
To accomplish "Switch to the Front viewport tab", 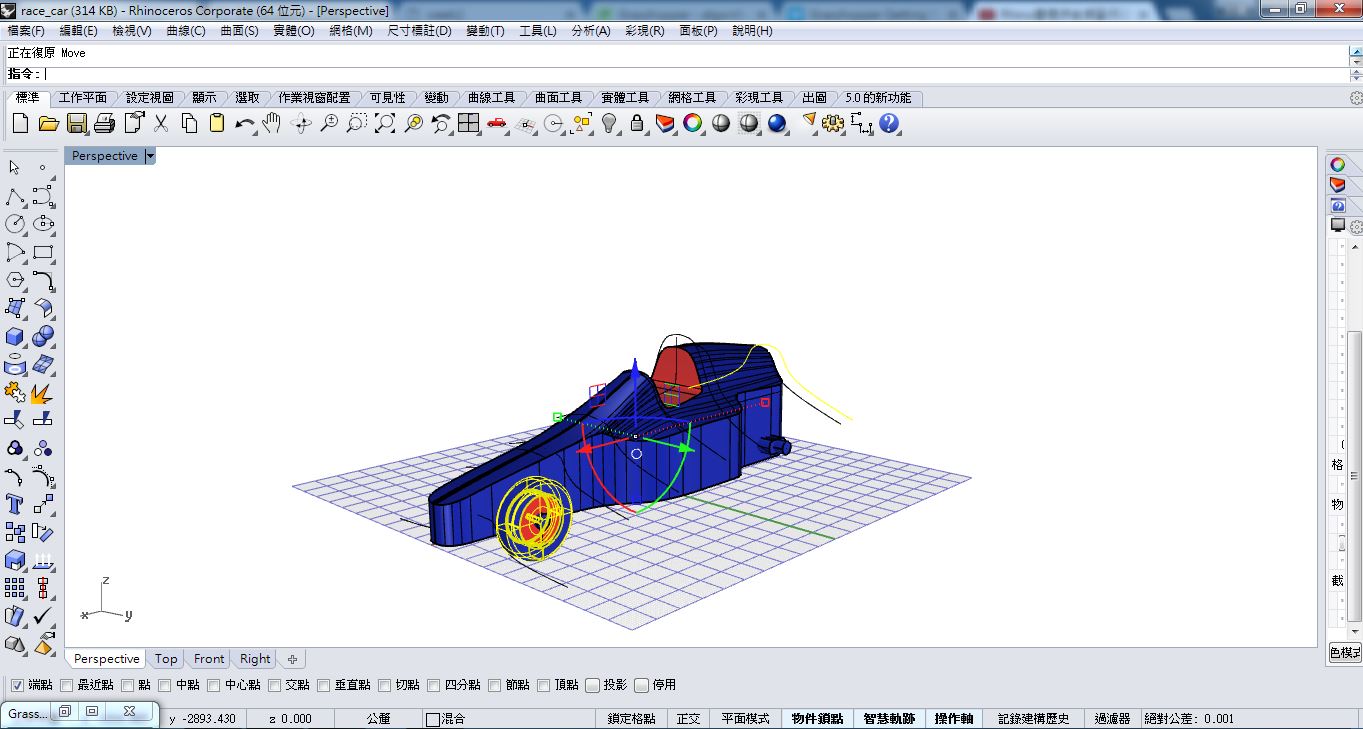I will [x=209, y=659].
